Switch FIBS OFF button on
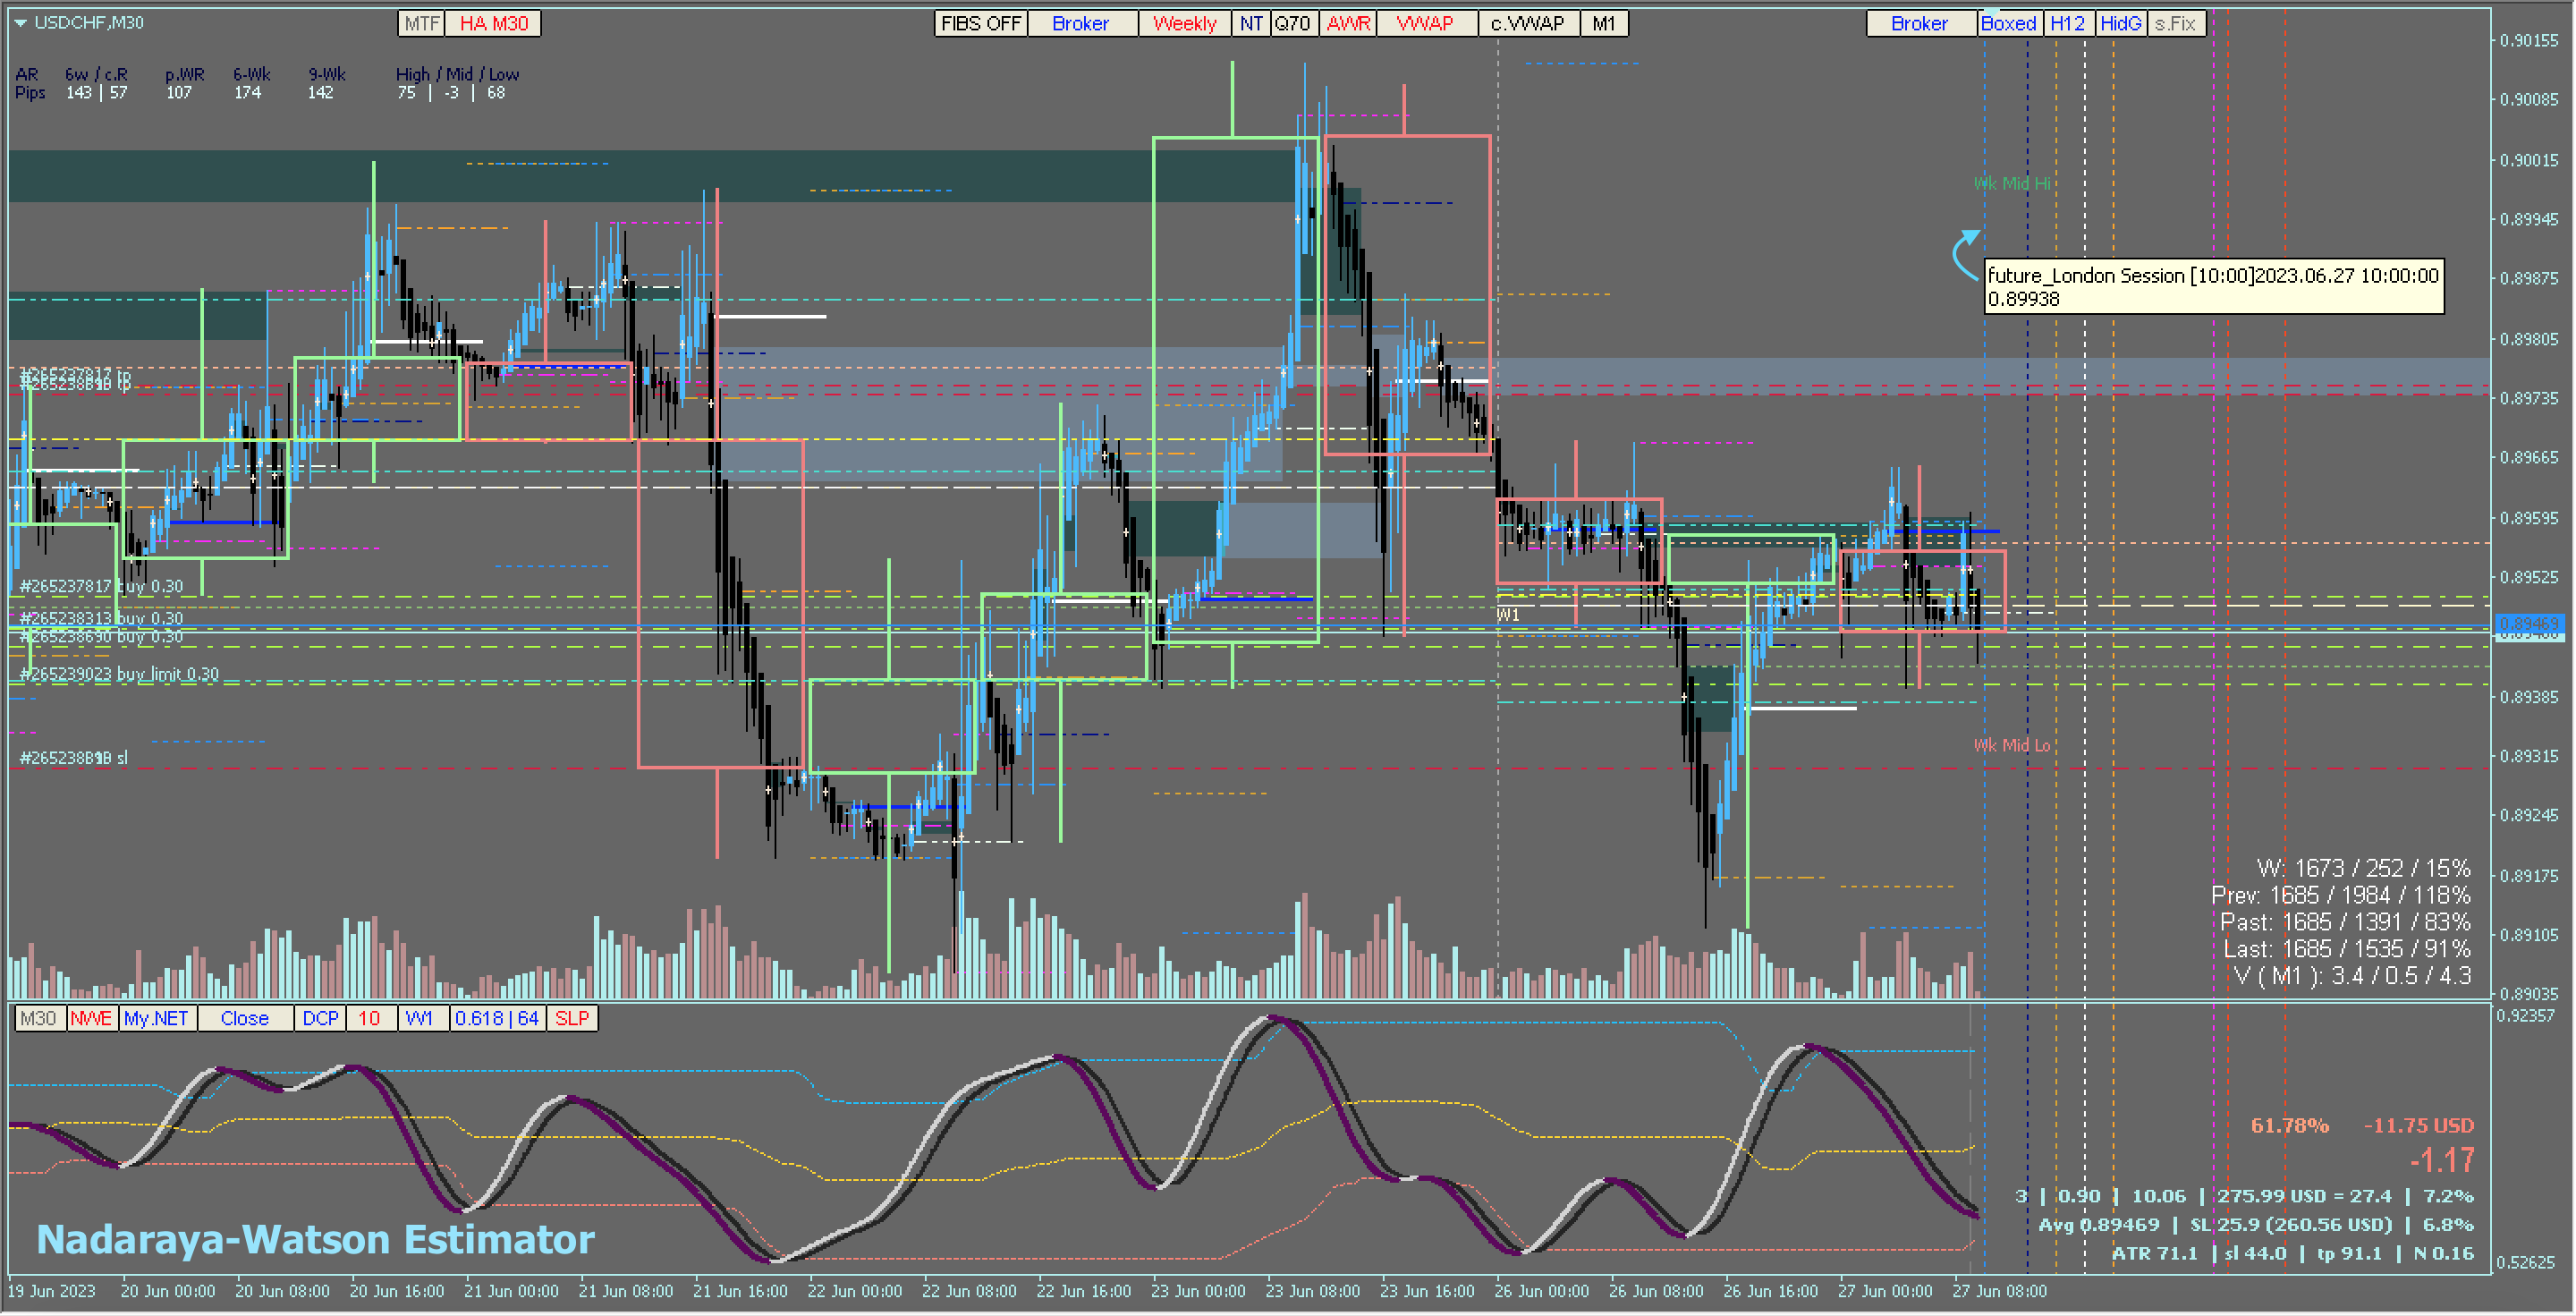The width and height of the screenshot is (2576, 1316). [x=981, y=23]
